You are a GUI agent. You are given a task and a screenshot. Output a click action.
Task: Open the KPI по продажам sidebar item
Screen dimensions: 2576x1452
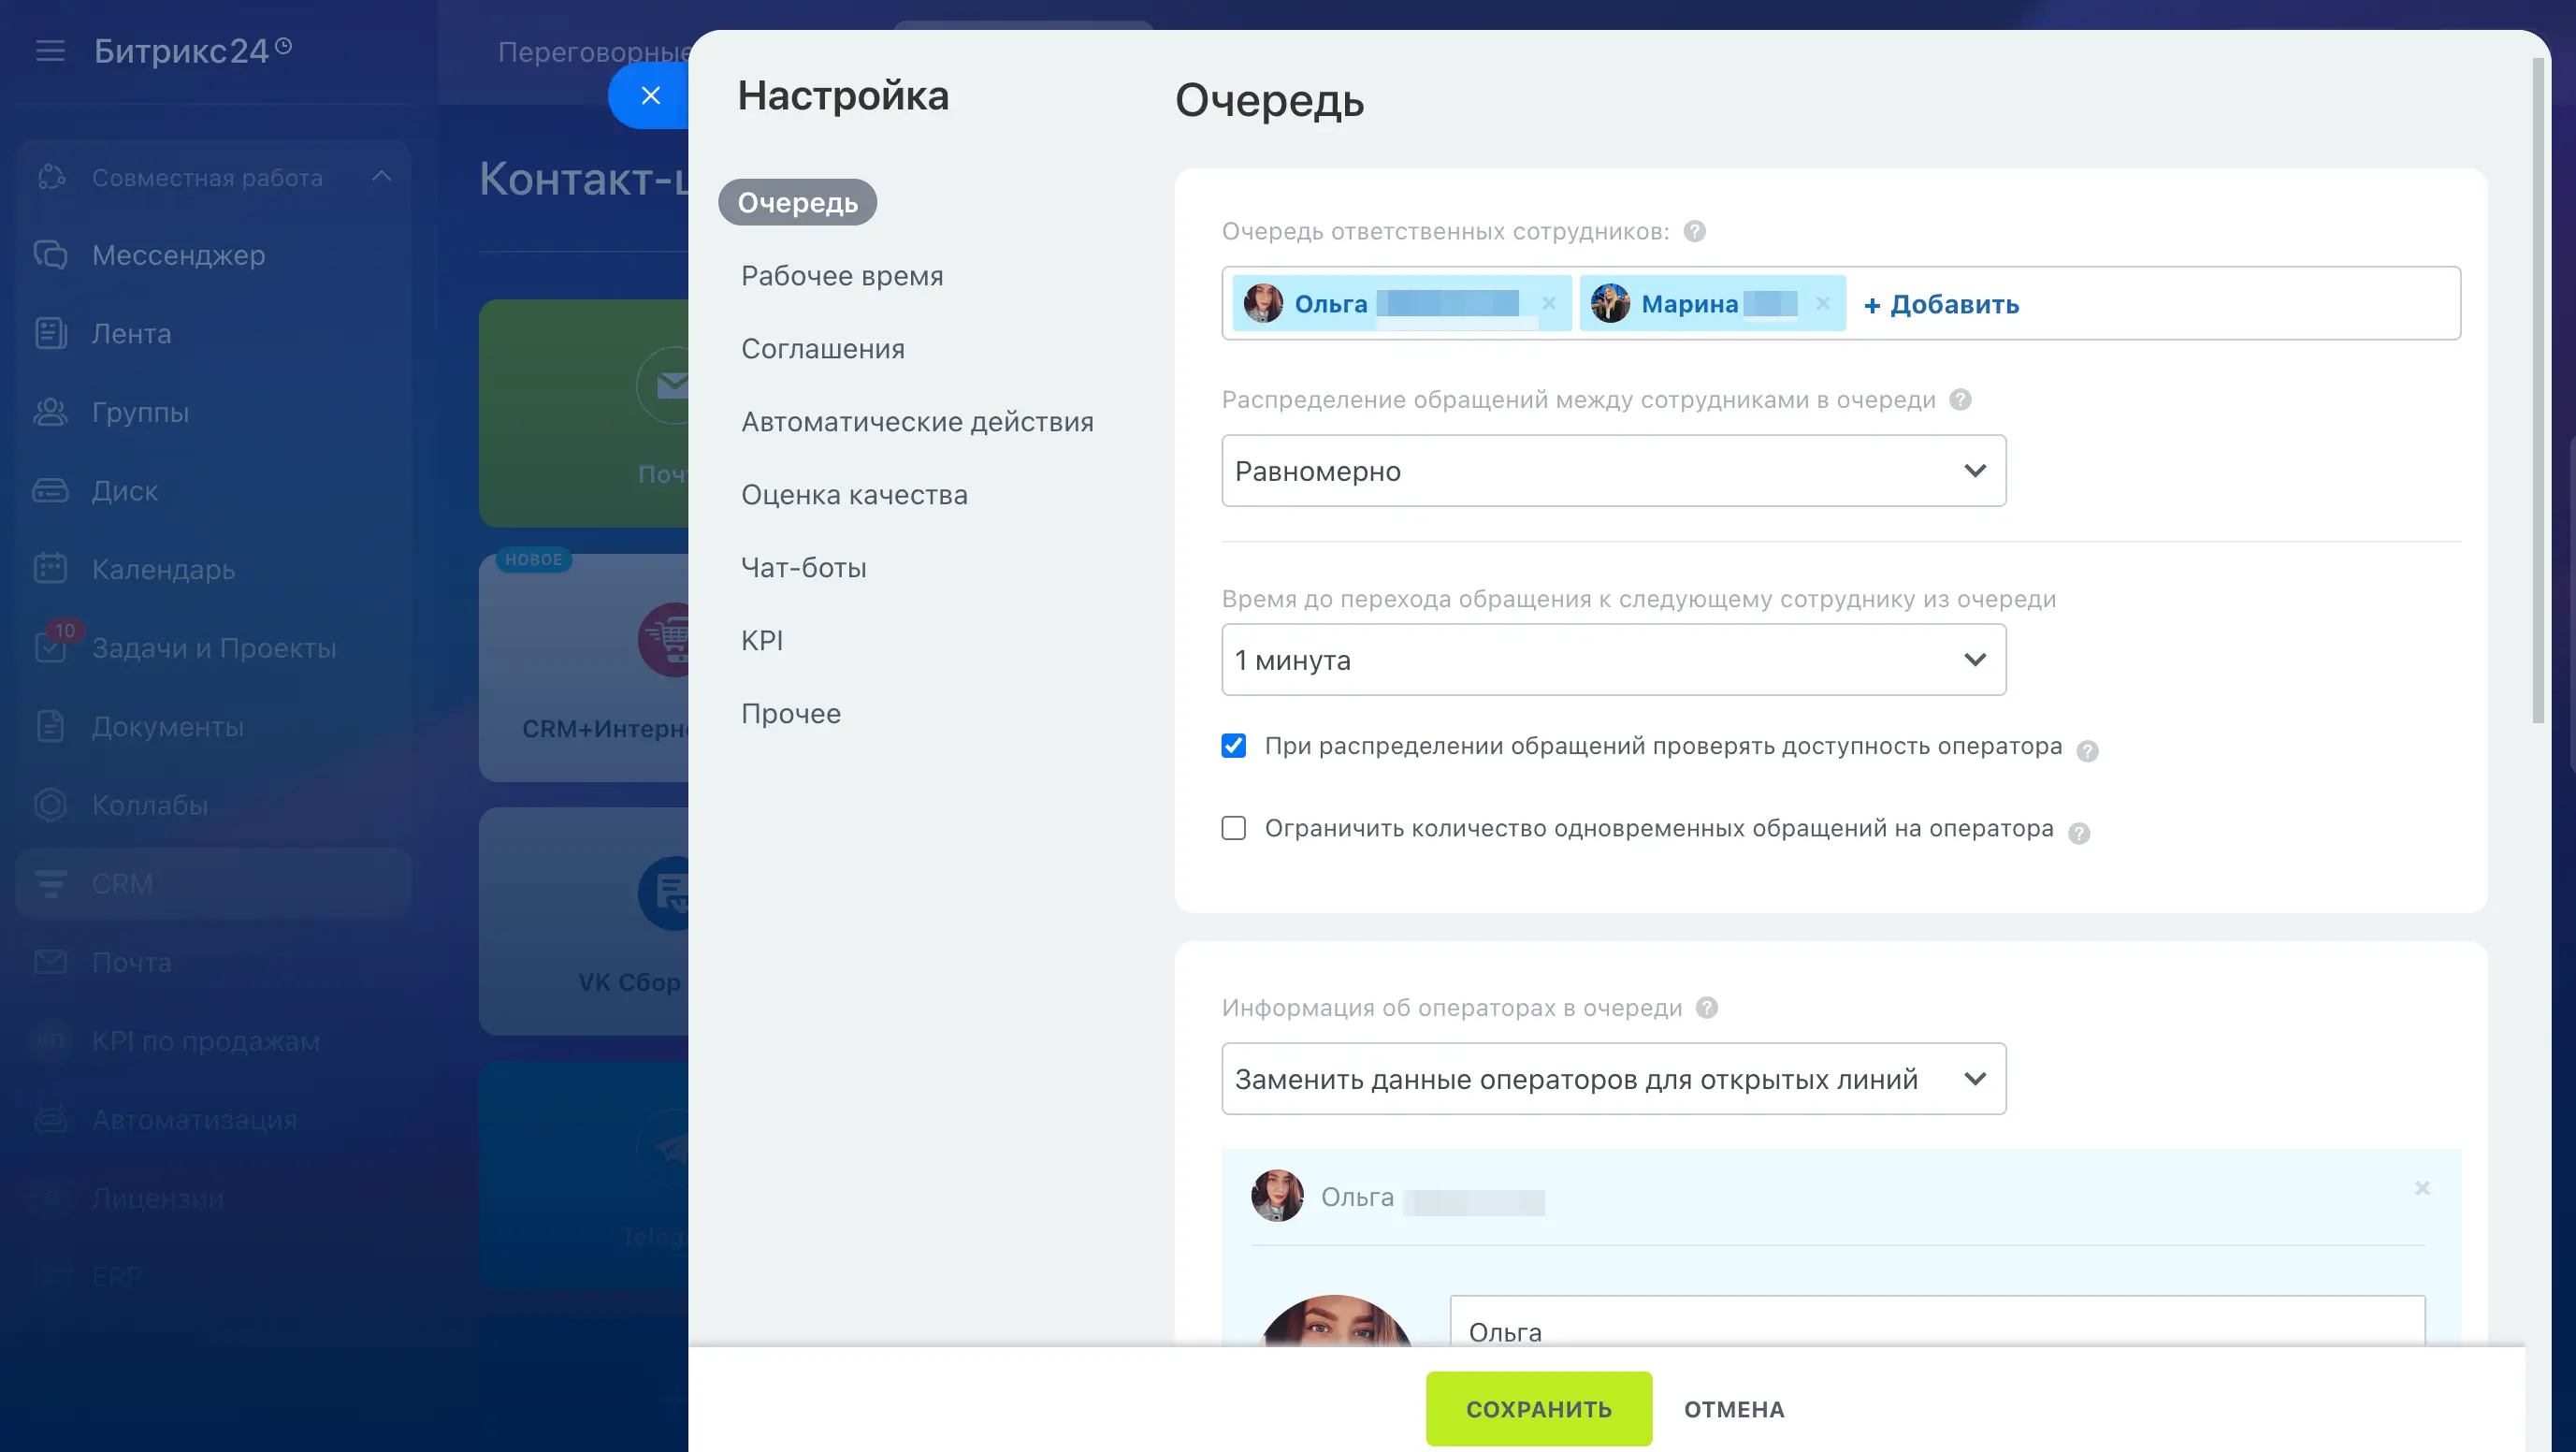(x=206, y=1041)
